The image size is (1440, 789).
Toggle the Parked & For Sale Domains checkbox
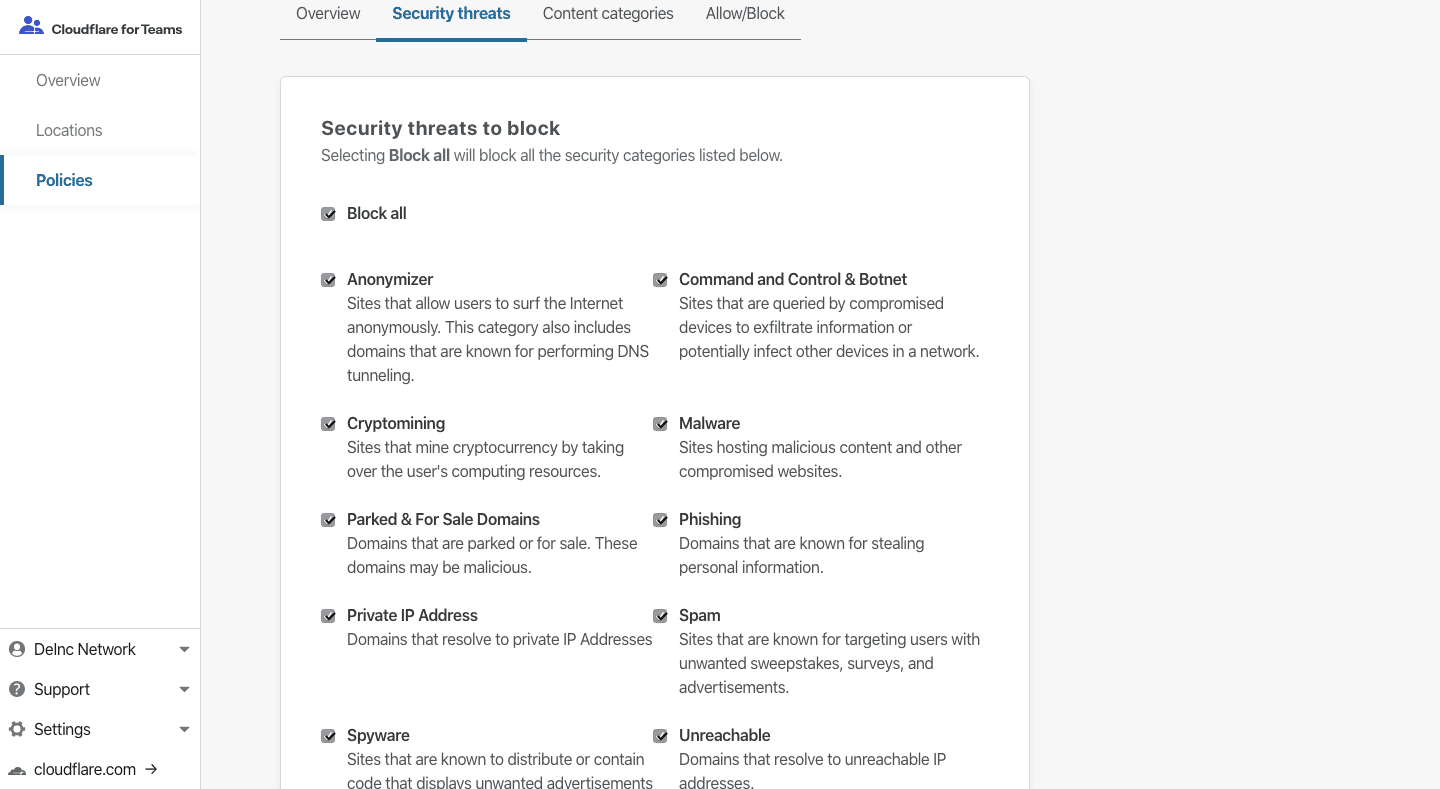[328, 520]
